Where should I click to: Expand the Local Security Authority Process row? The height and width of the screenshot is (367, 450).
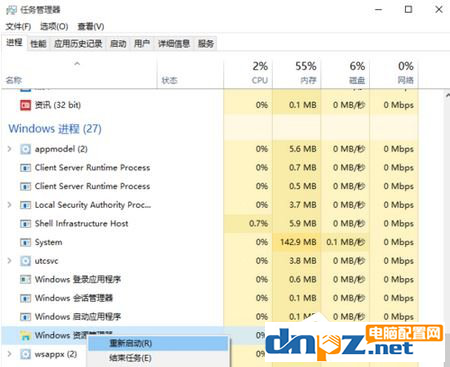[x=10, y=205]
